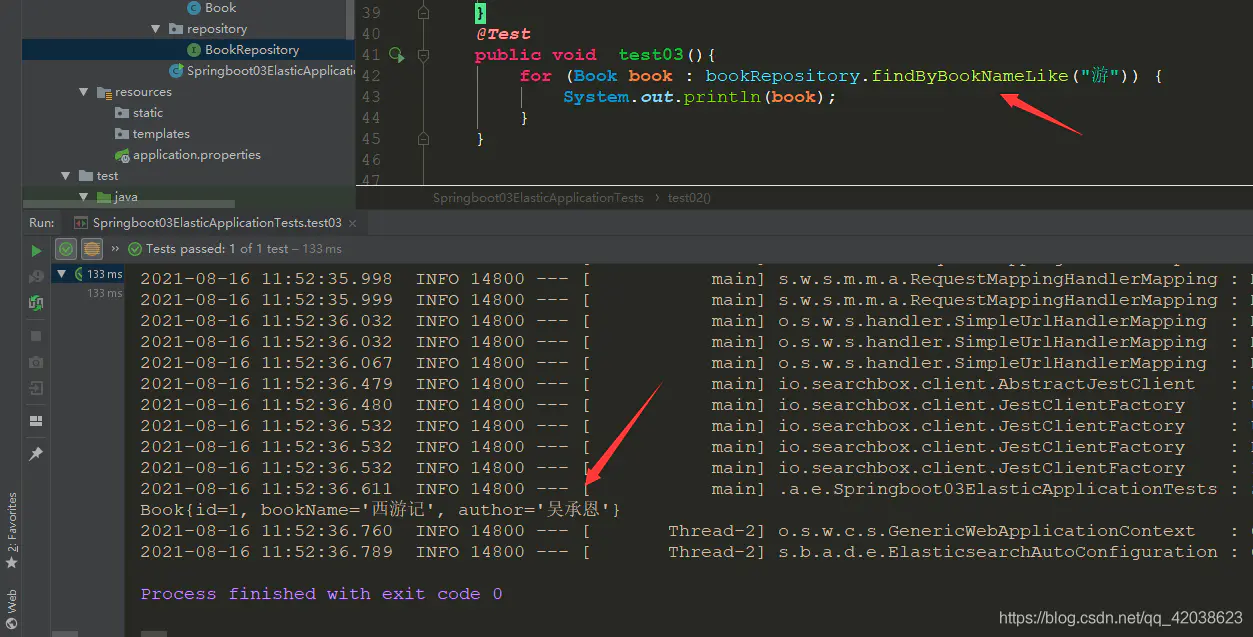Click the Springboot03ElasticApplicationTests log entry

[x=696, y=489]
